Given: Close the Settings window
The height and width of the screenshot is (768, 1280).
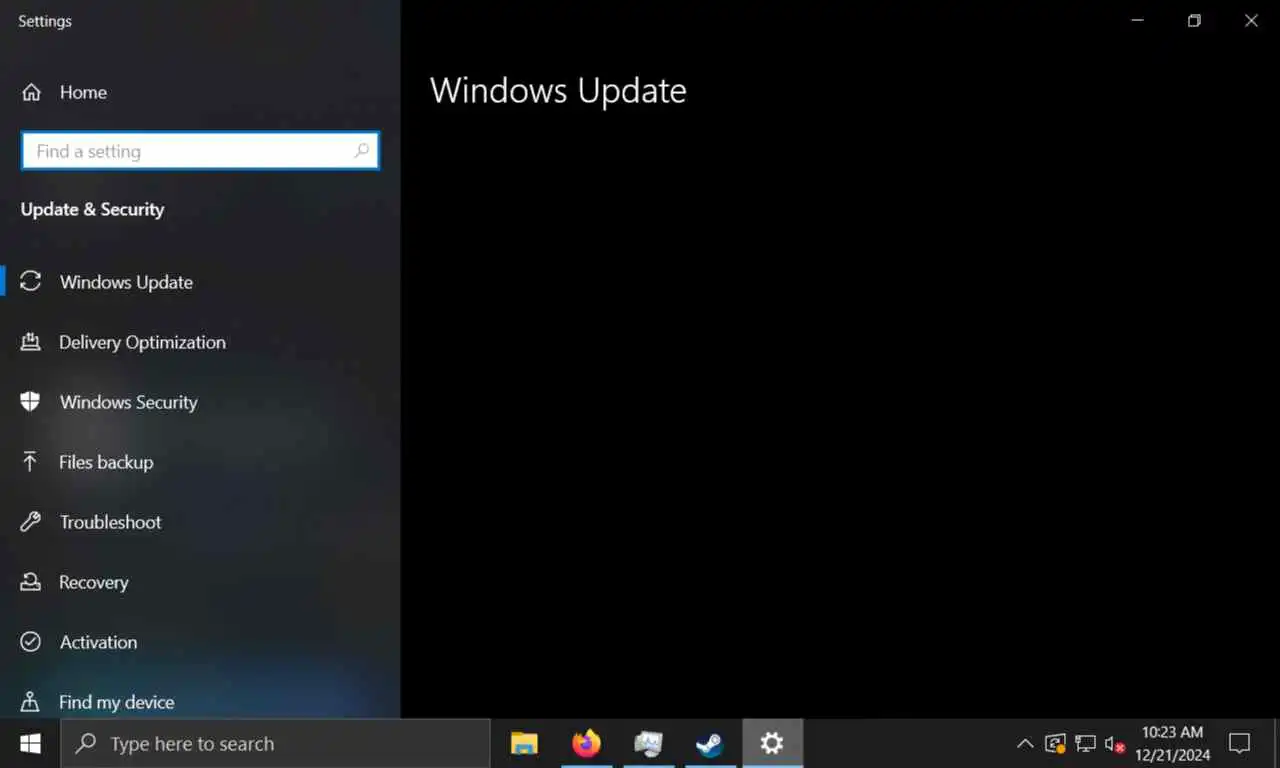Looking at the screenshot, I should [1251, 20].
